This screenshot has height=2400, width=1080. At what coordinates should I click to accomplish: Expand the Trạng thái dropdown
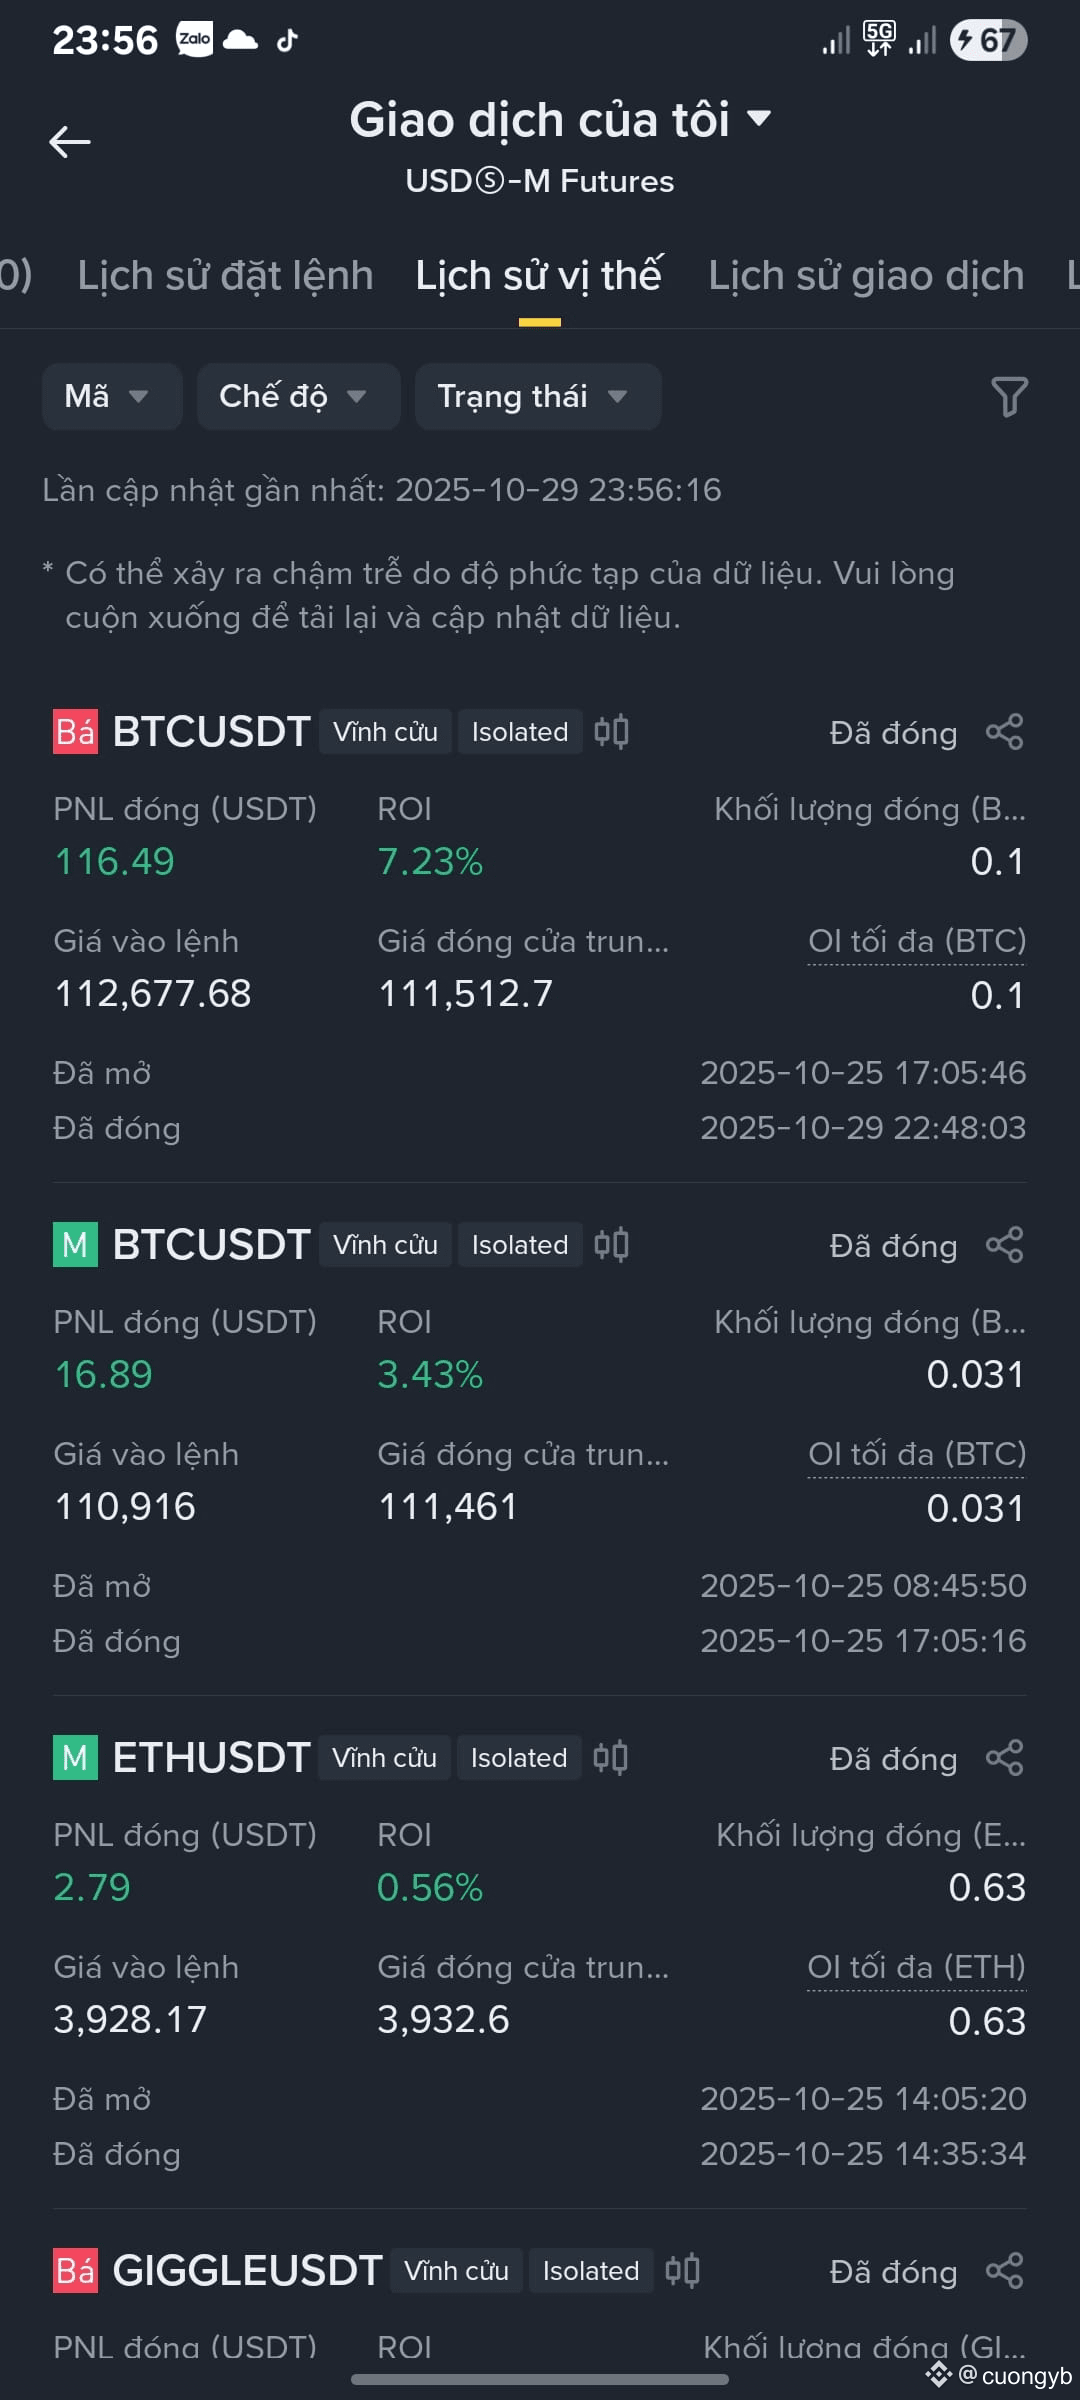(538, 397)
